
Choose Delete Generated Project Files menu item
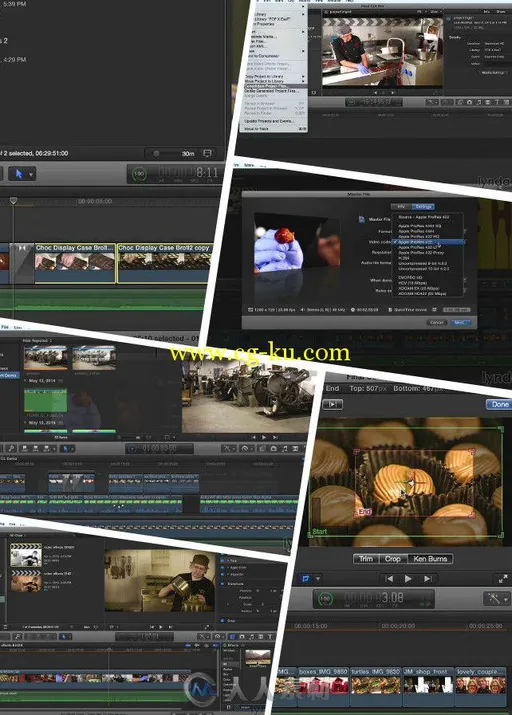coord(273,91)
